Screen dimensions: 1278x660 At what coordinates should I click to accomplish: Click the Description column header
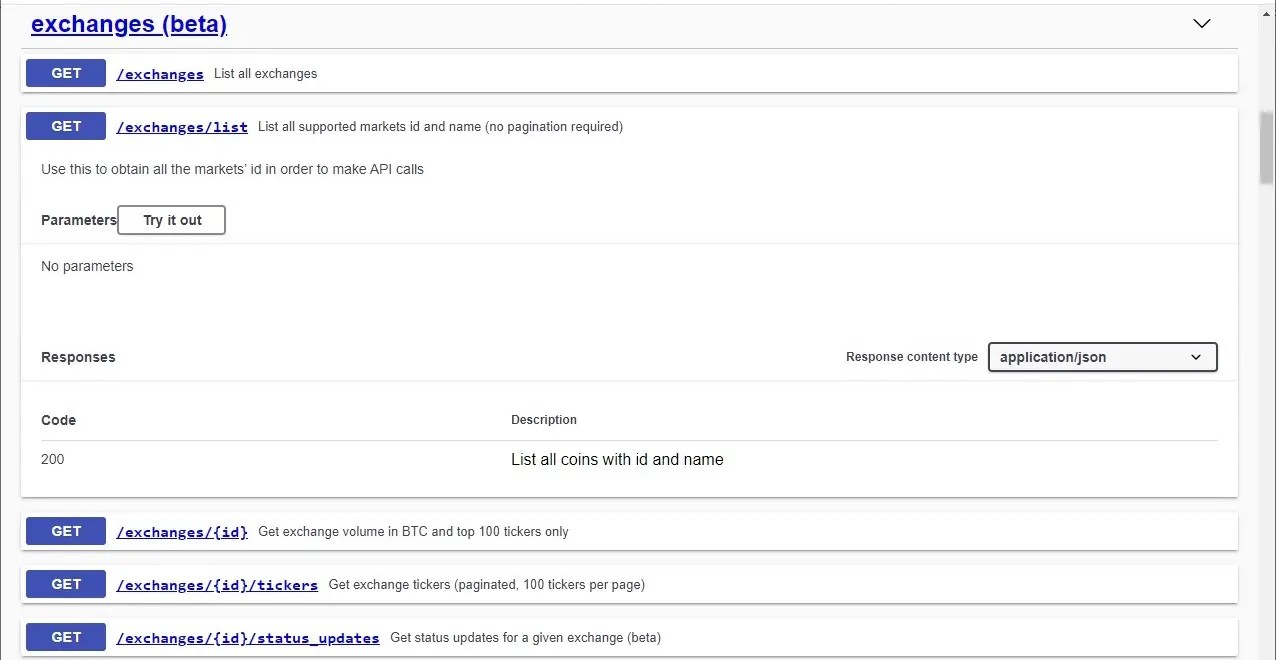[544, 420]
